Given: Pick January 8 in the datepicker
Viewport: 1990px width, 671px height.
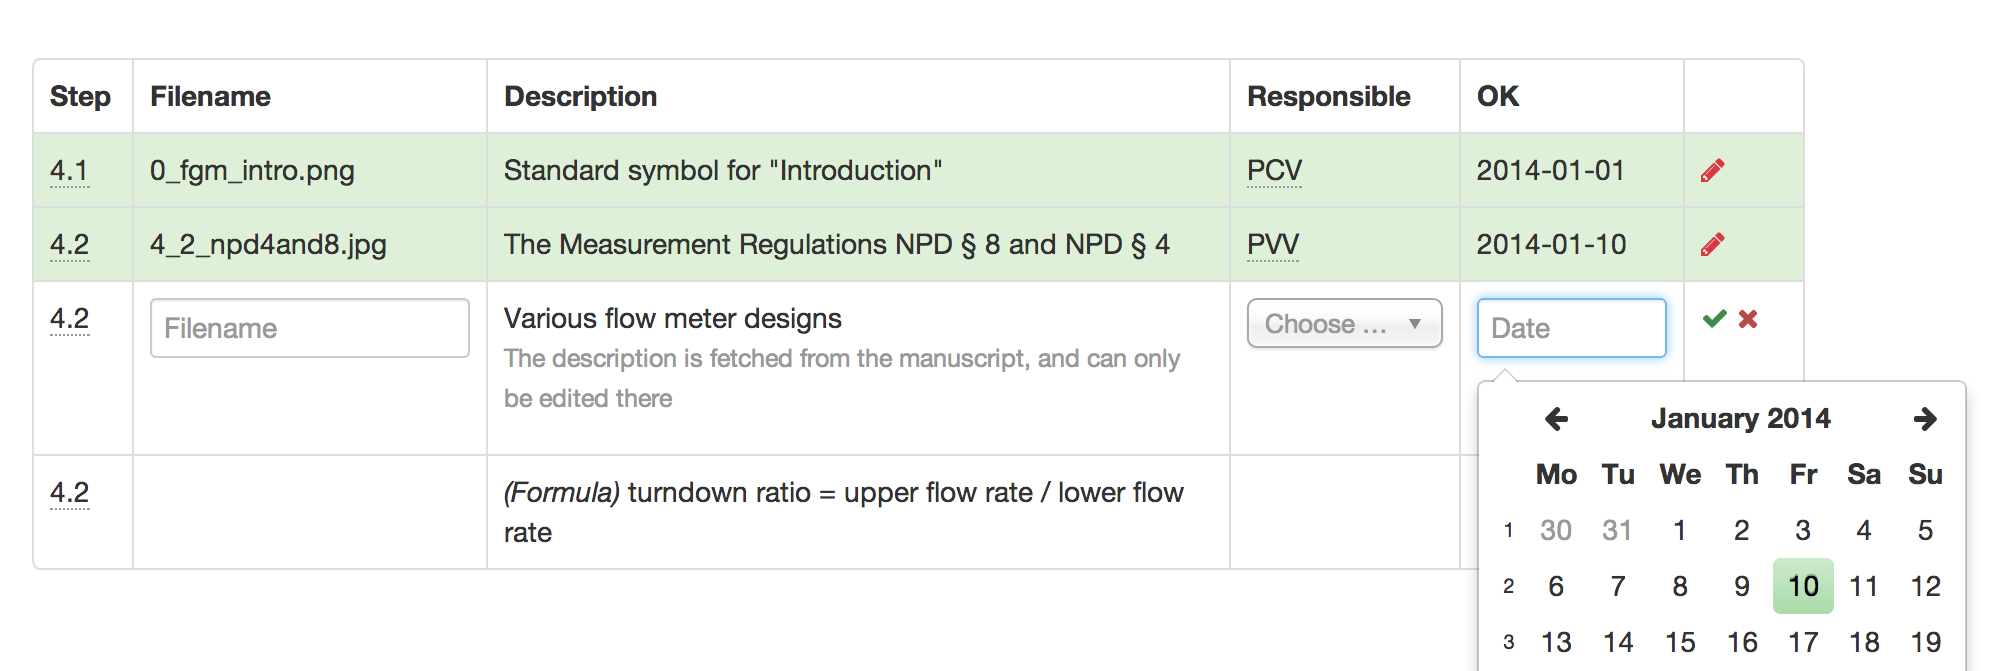Looking at the screenshot, I should [1680, 586].
